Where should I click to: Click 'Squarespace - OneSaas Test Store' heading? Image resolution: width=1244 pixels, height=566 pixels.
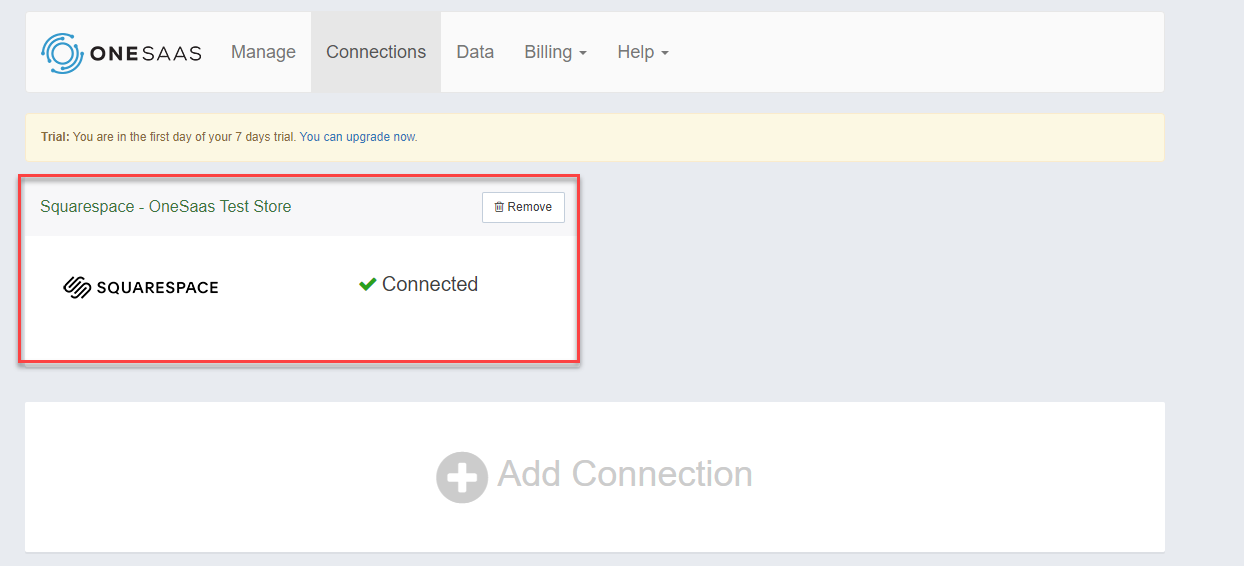point(166,207)
